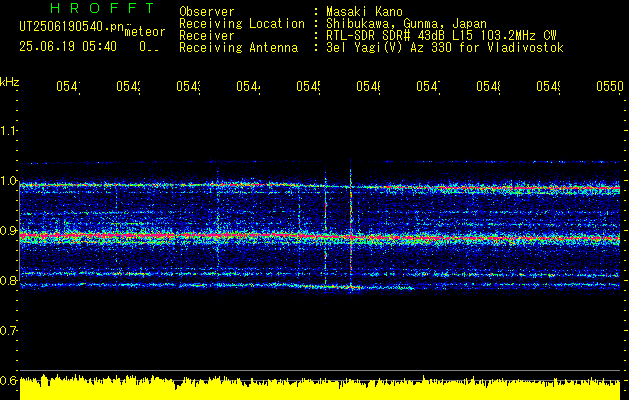Click the 0545 time axis marker
629x400 pixels.
pyautogui.click(x=308, y=87)
